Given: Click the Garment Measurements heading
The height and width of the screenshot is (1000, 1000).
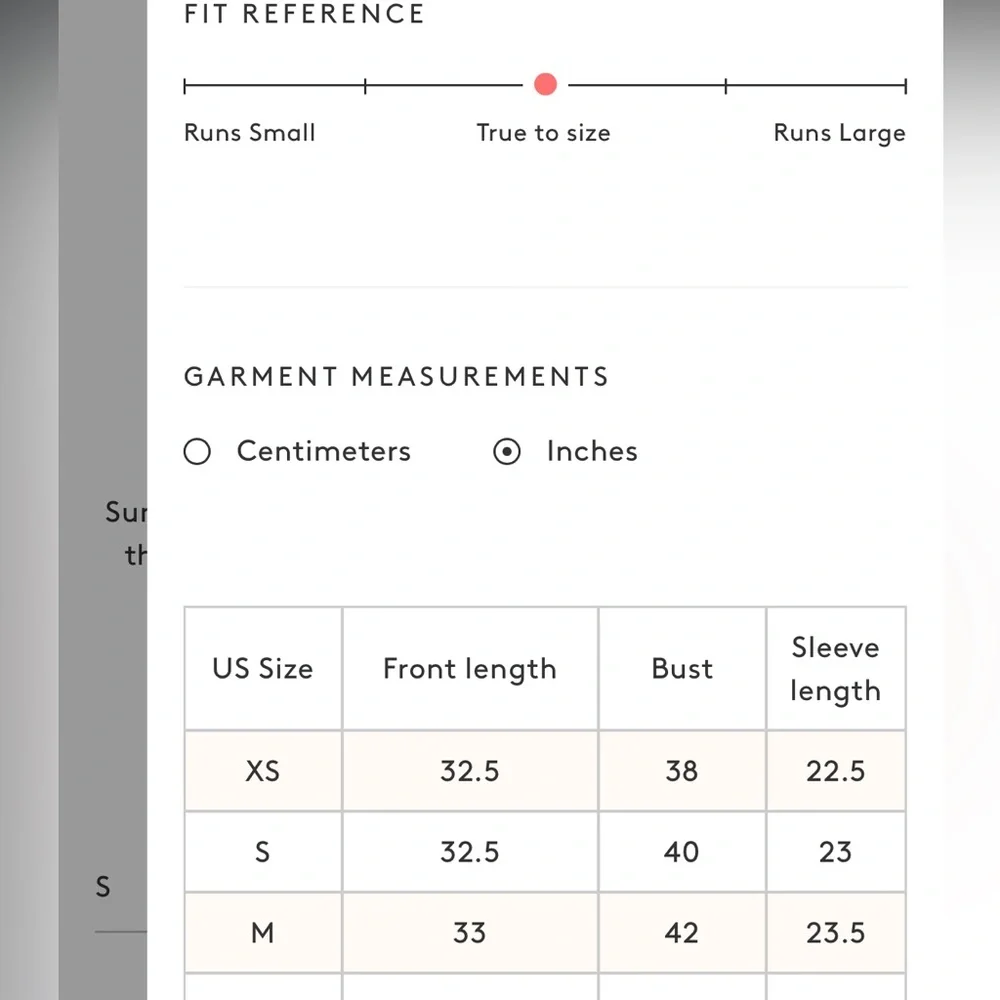Looking at the screenshot, I should 396,376.
